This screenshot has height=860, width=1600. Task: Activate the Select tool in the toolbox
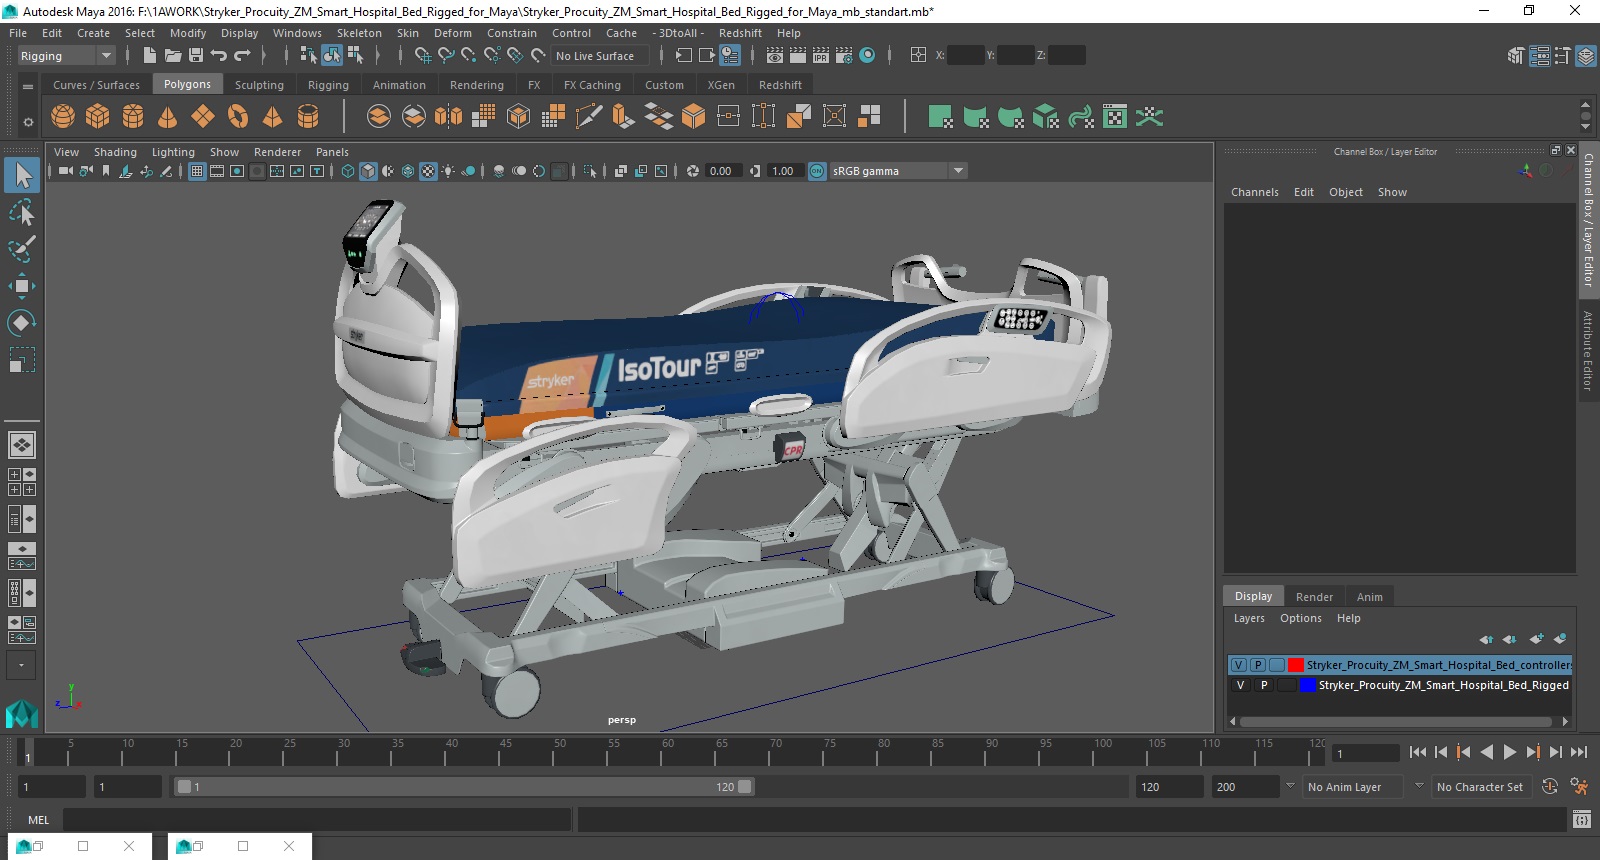(22, 176)
